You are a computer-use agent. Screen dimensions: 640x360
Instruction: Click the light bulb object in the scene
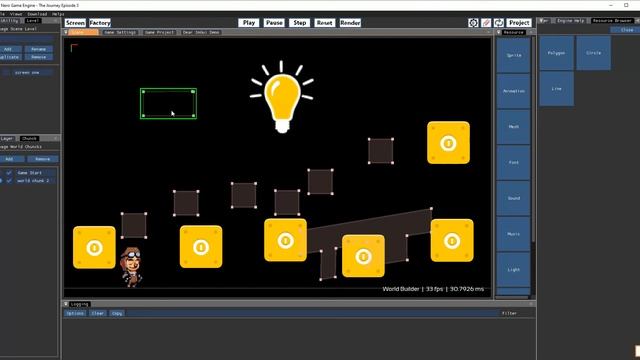point(282,97)
